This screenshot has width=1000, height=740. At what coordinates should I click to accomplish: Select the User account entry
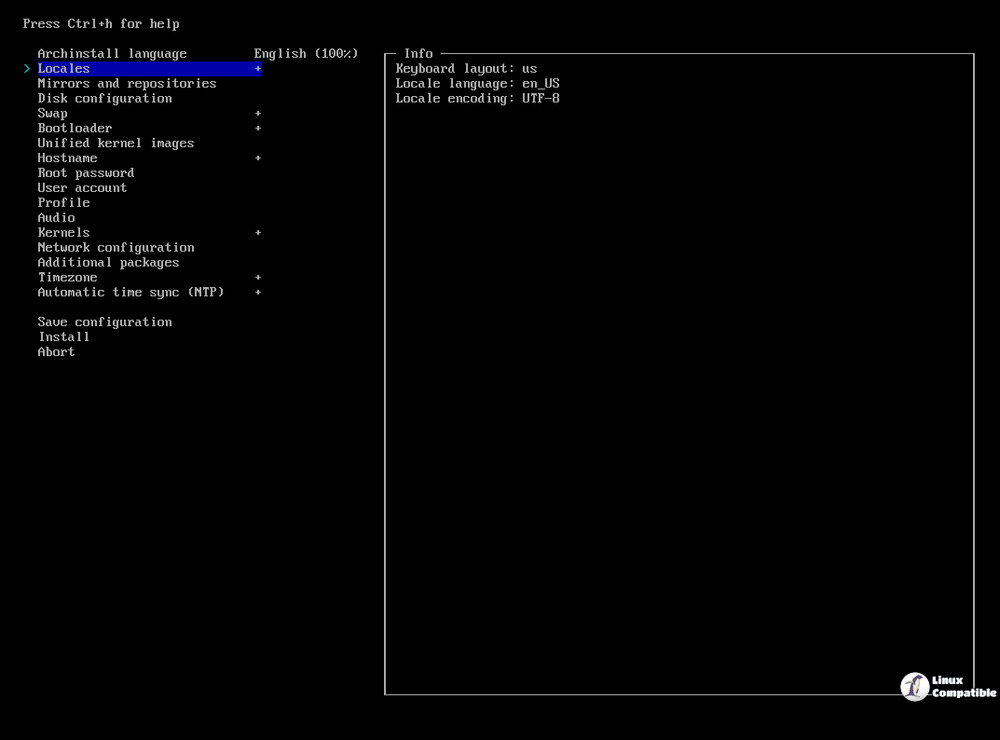coord(81,187)
